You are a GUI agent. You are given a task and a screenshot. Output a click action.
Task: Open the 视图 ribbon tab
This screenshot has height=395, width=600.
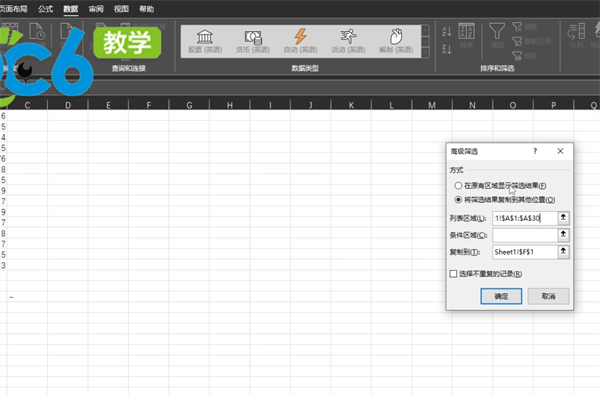[121, 9]
